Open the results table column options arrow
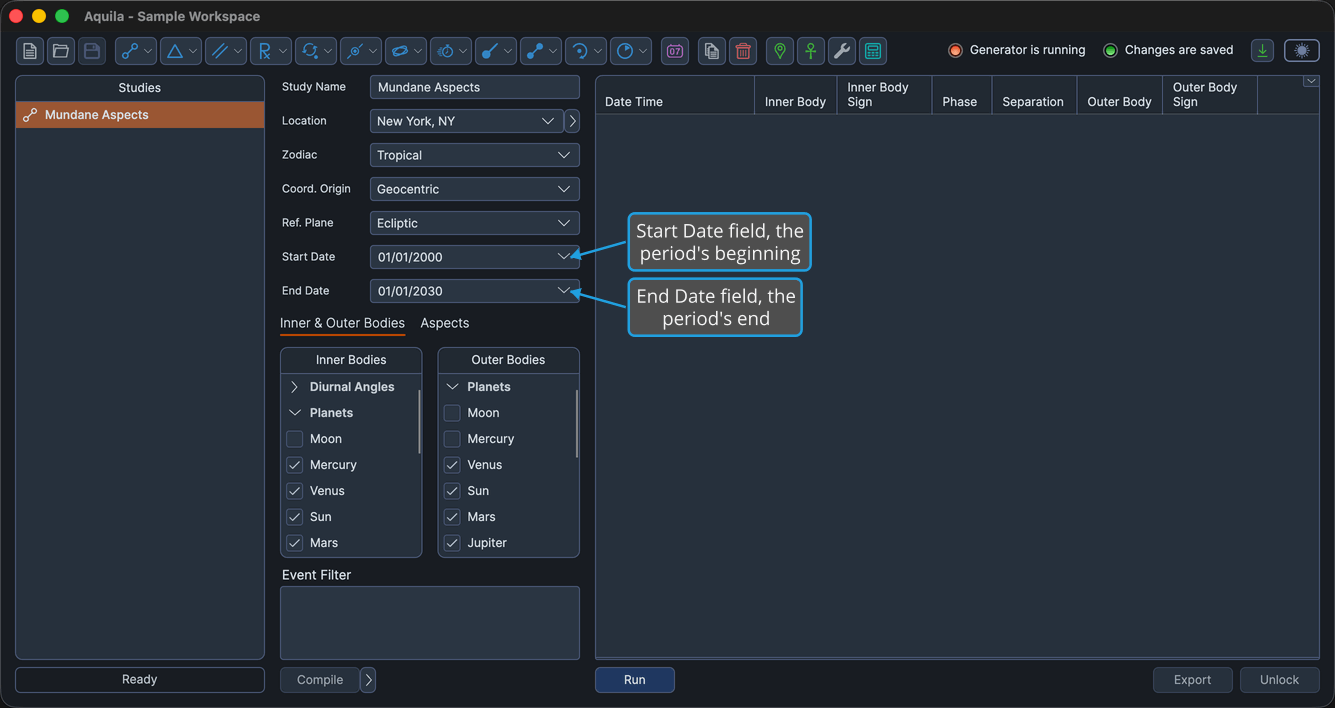 point(1310,82)
